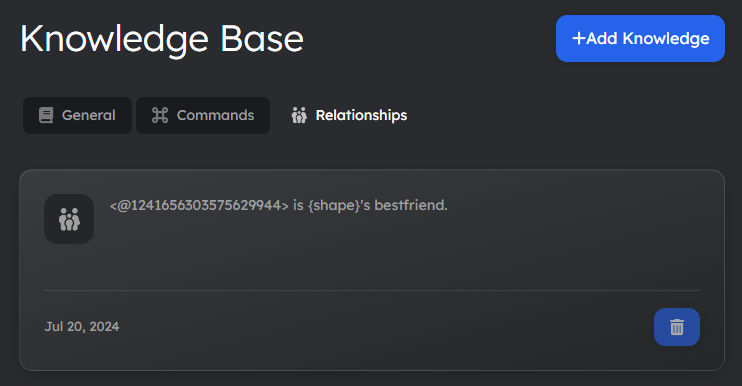Select the Relationships tab
The image size is (742, 386).
point(349,115)
